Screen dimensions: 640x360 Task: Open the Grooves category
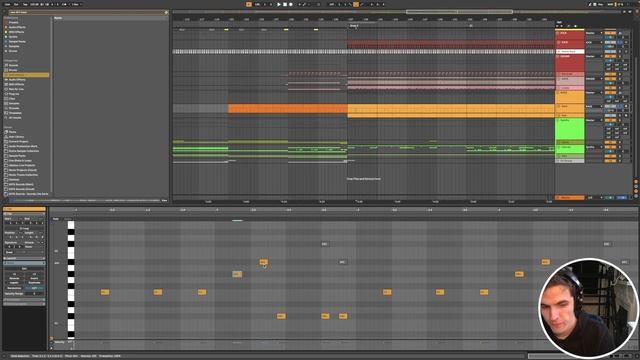tap(14, 108)
